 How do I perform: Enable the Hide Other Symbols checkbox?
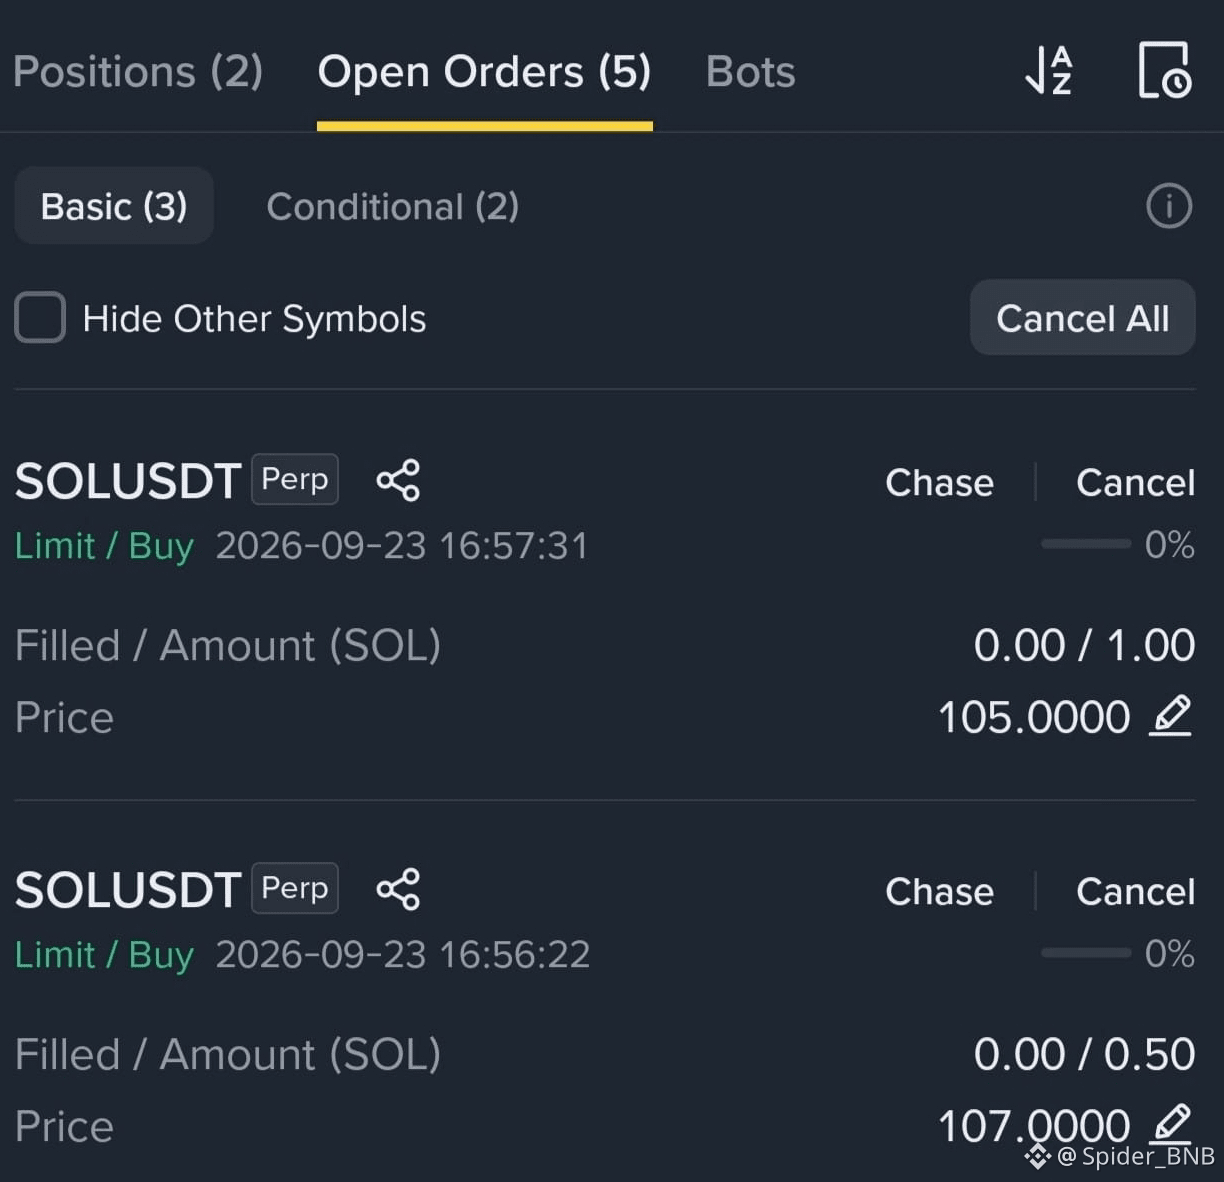point(40,318)
